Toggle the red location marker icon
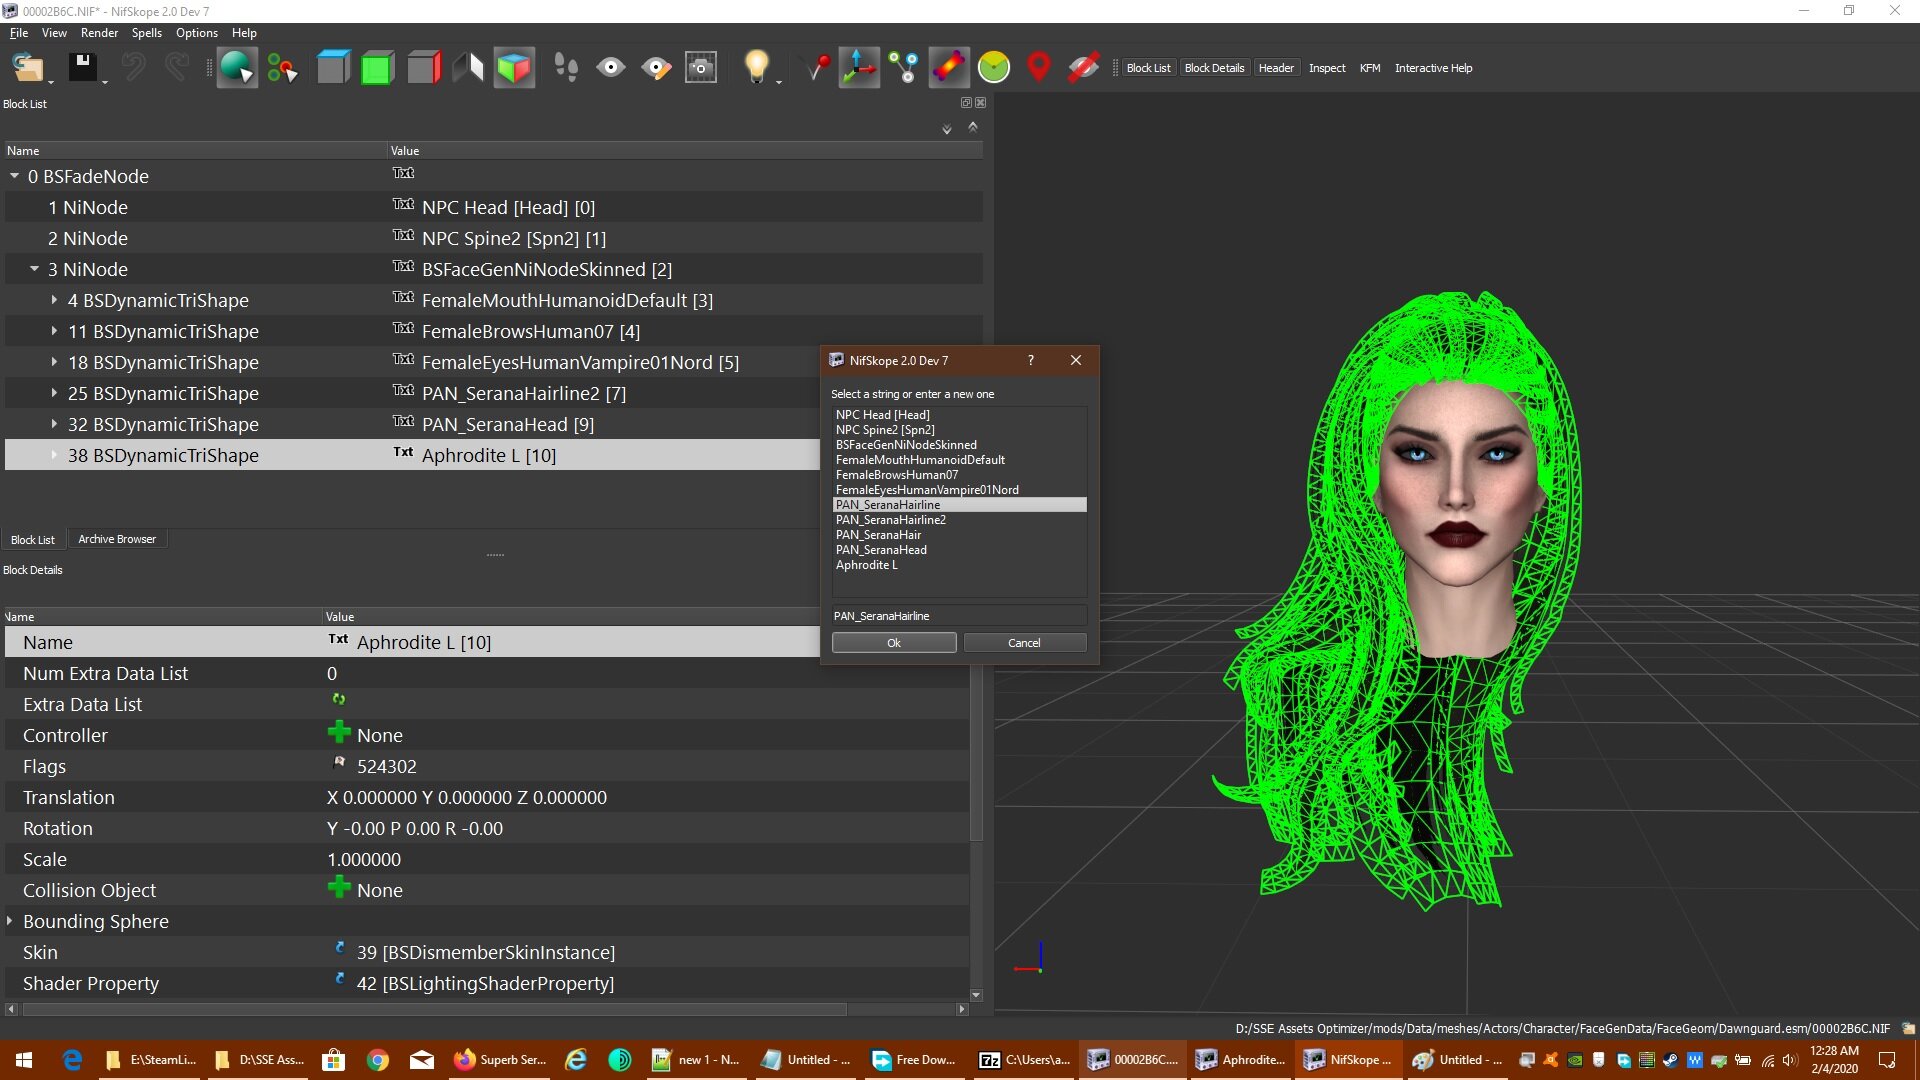 [1039, 68]
